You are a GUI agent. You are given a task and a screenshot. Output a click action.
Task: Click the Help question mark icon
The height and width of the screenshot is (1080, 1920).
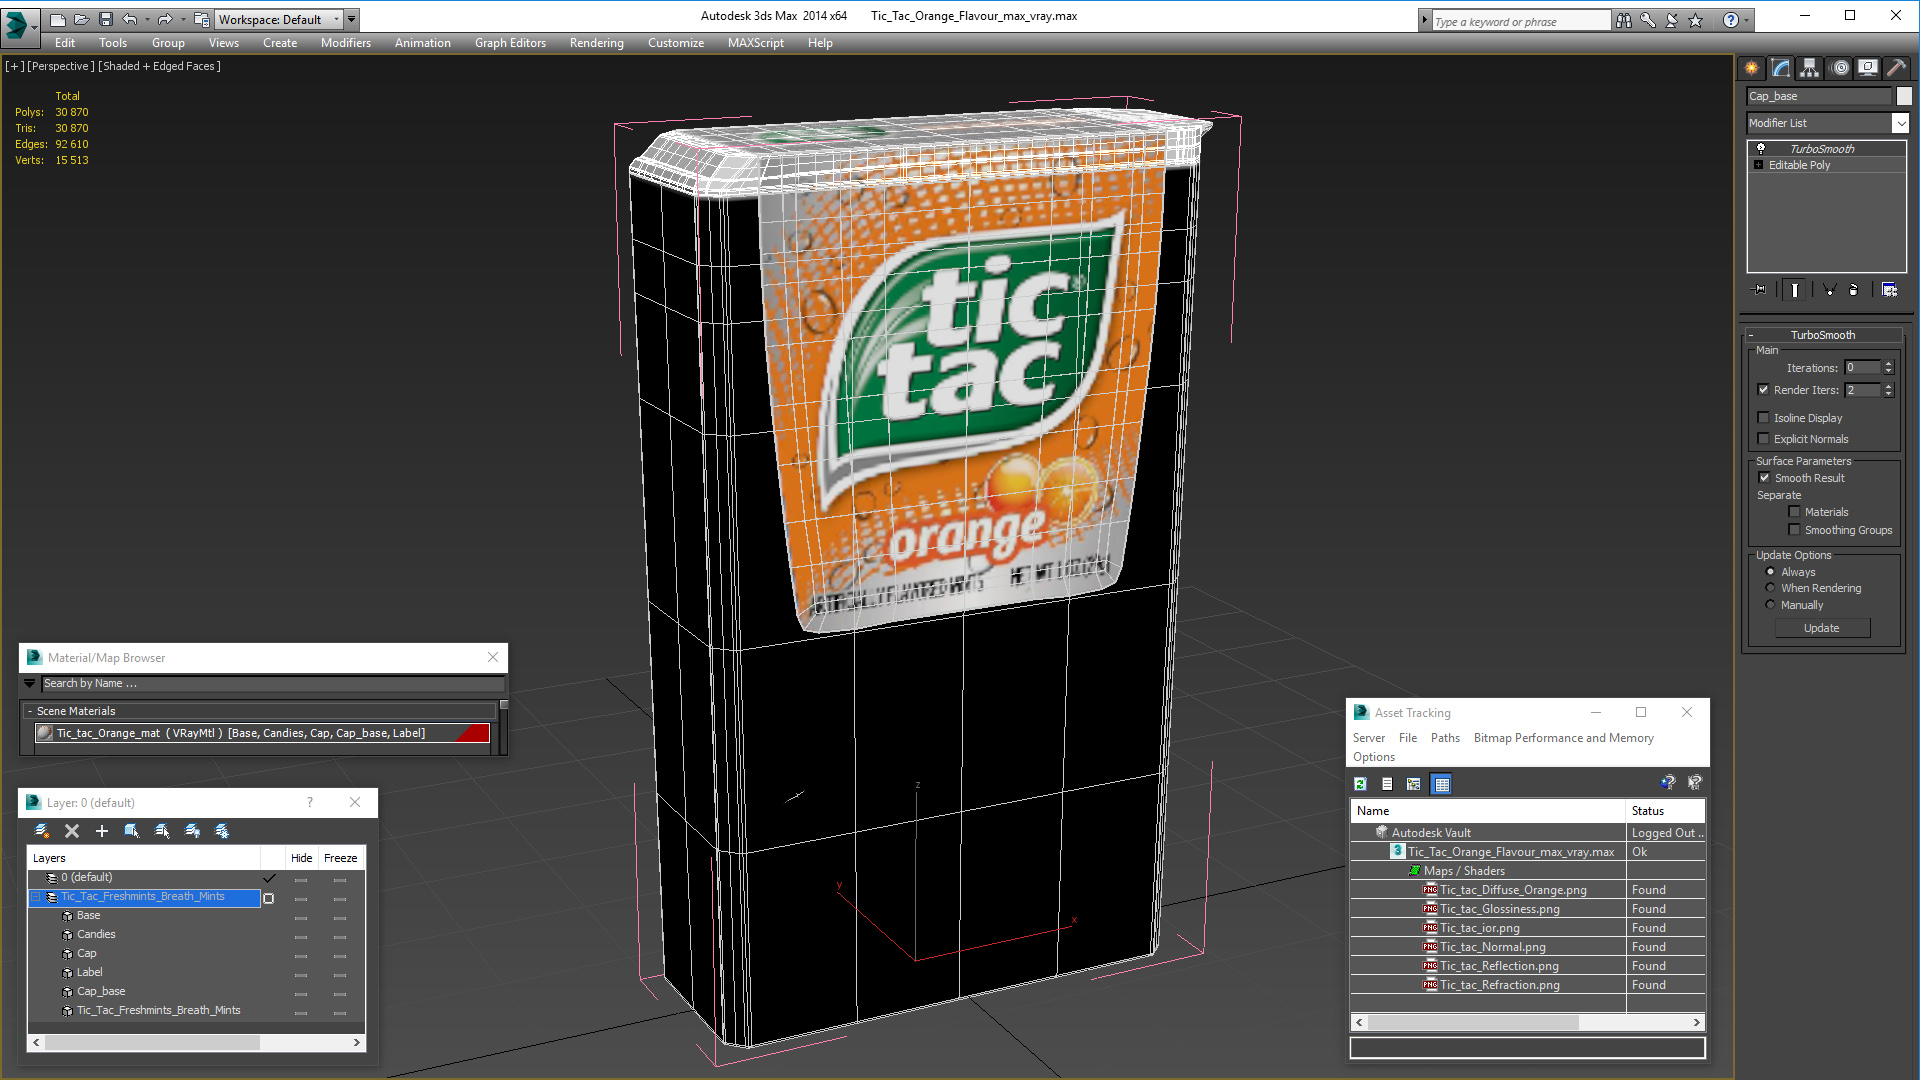click(x=1730, y=20)
